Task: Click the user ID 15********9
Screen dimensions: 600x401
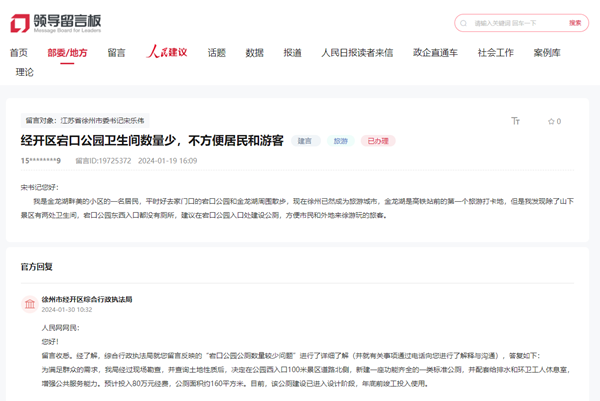Action: point(41,161)
